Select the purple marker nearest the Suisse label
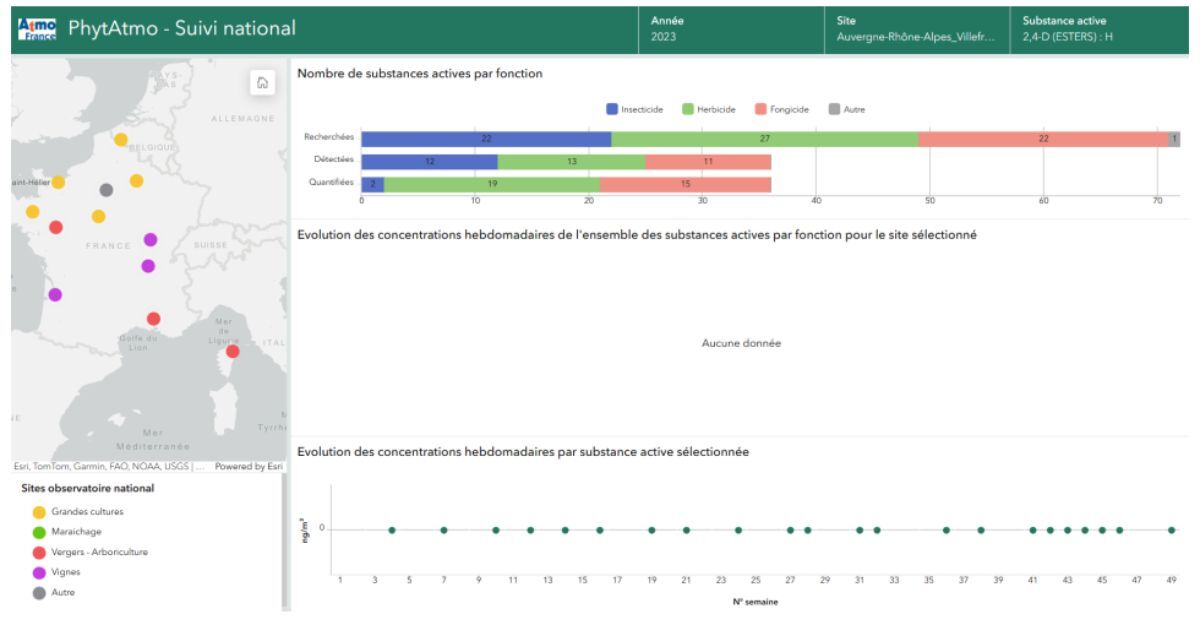Viewport: 1200px width, 630px height. [x=150, y=240]
